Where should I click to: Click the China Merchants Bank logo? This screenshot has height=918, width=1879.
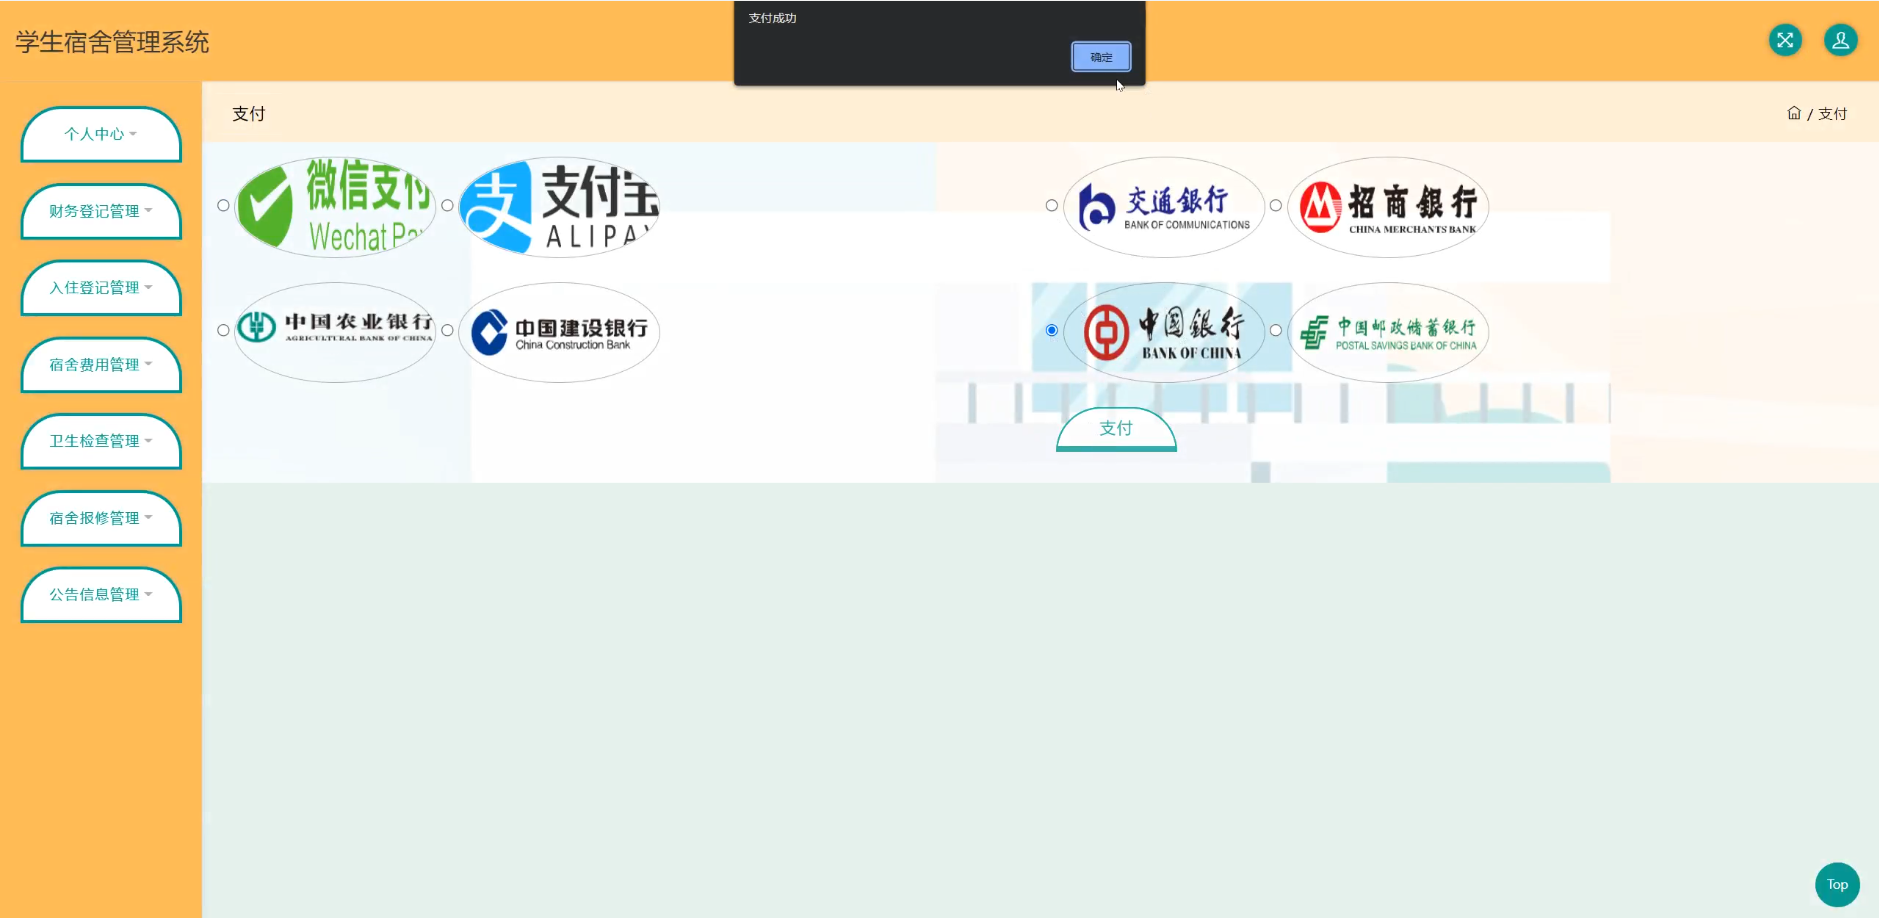pyautogui.click(x=1388, y=206)
